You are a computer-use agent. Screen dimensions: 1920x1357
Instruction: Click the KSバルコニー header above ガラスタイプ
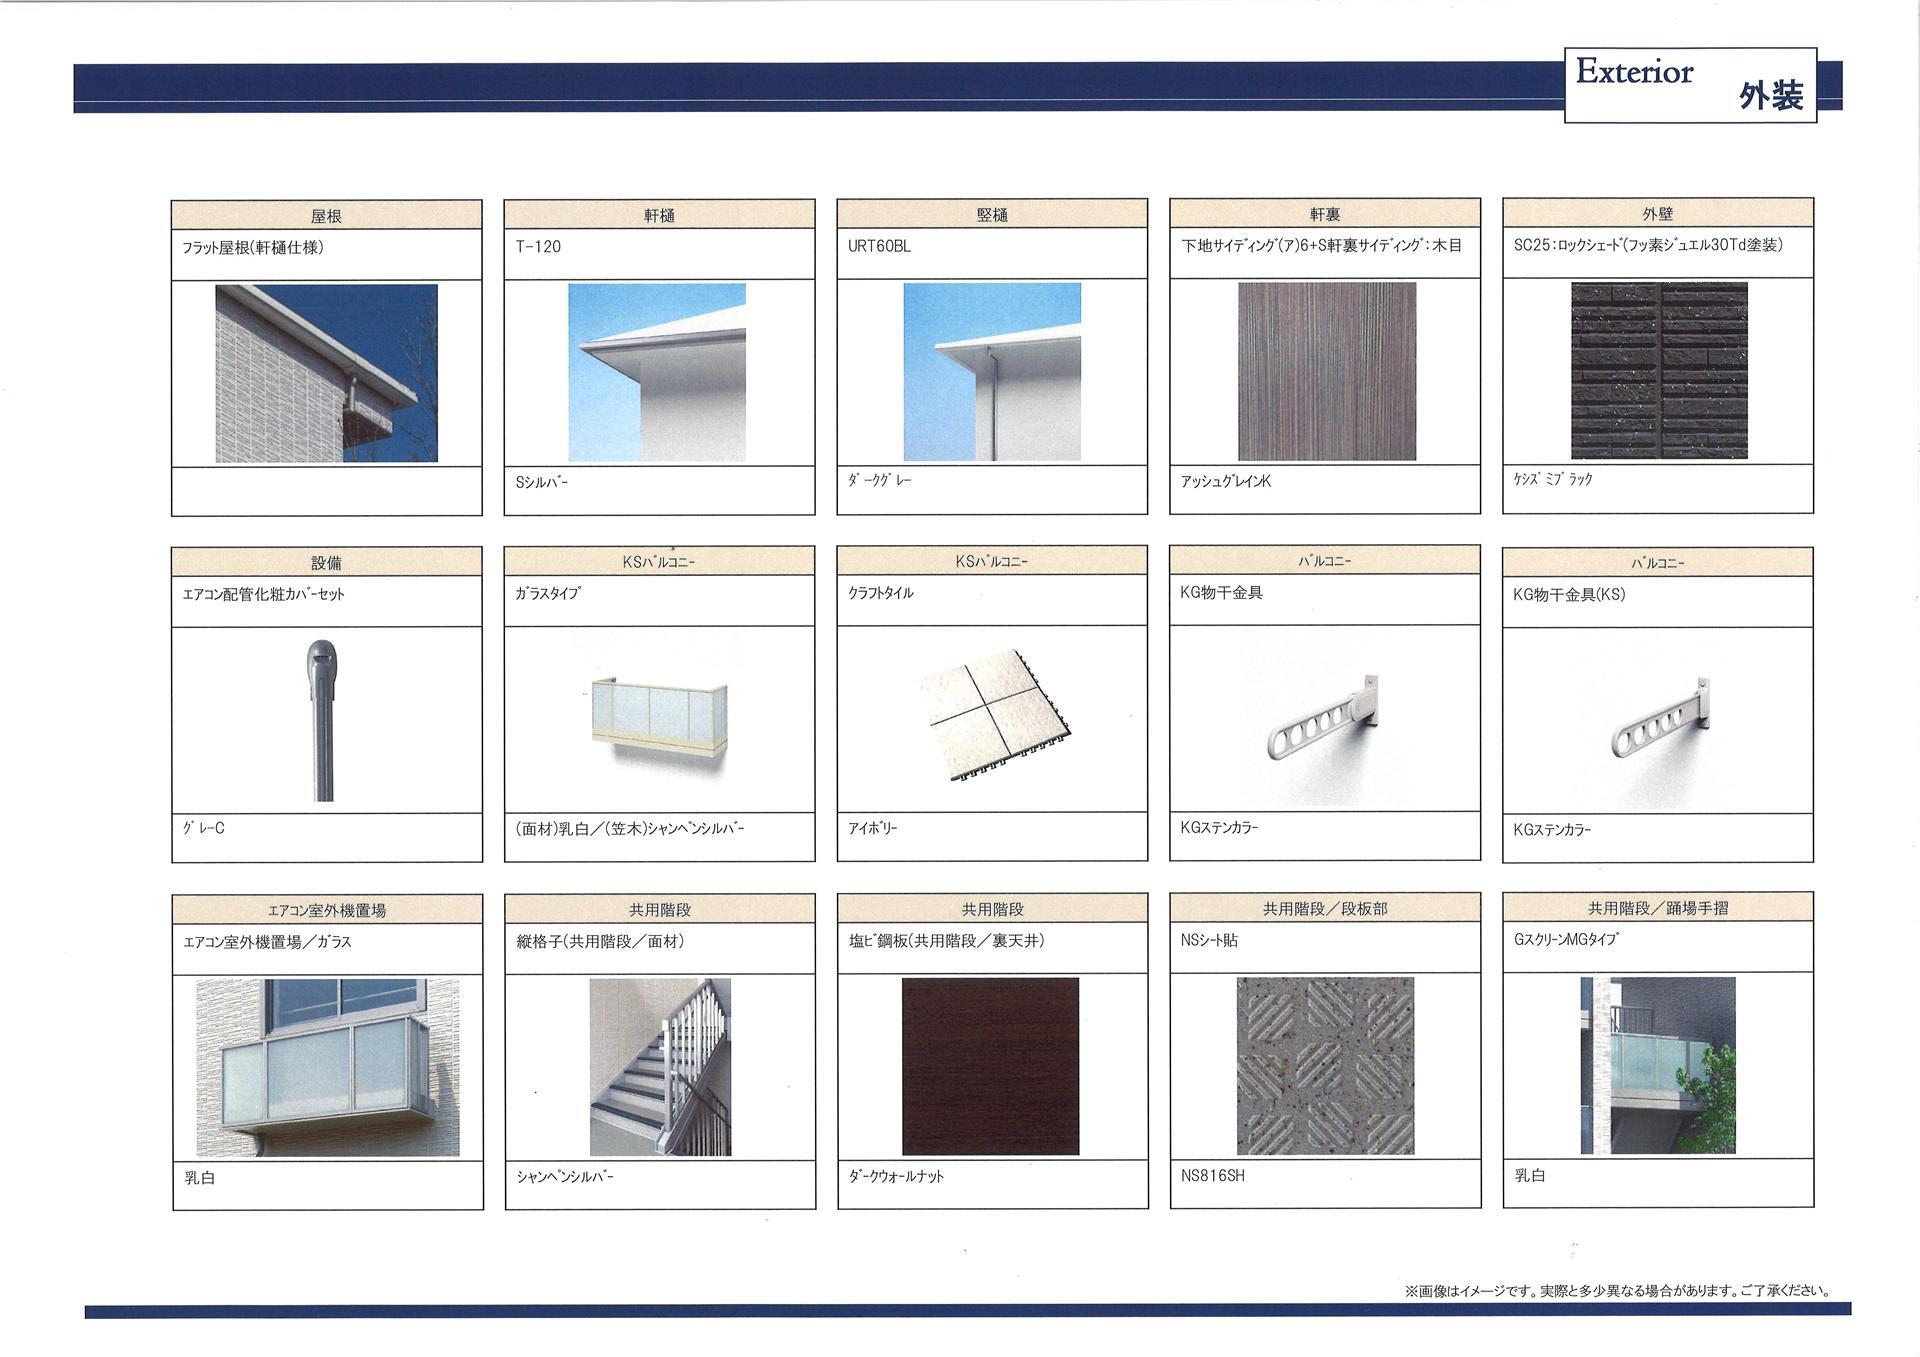[x=659, y=562]
